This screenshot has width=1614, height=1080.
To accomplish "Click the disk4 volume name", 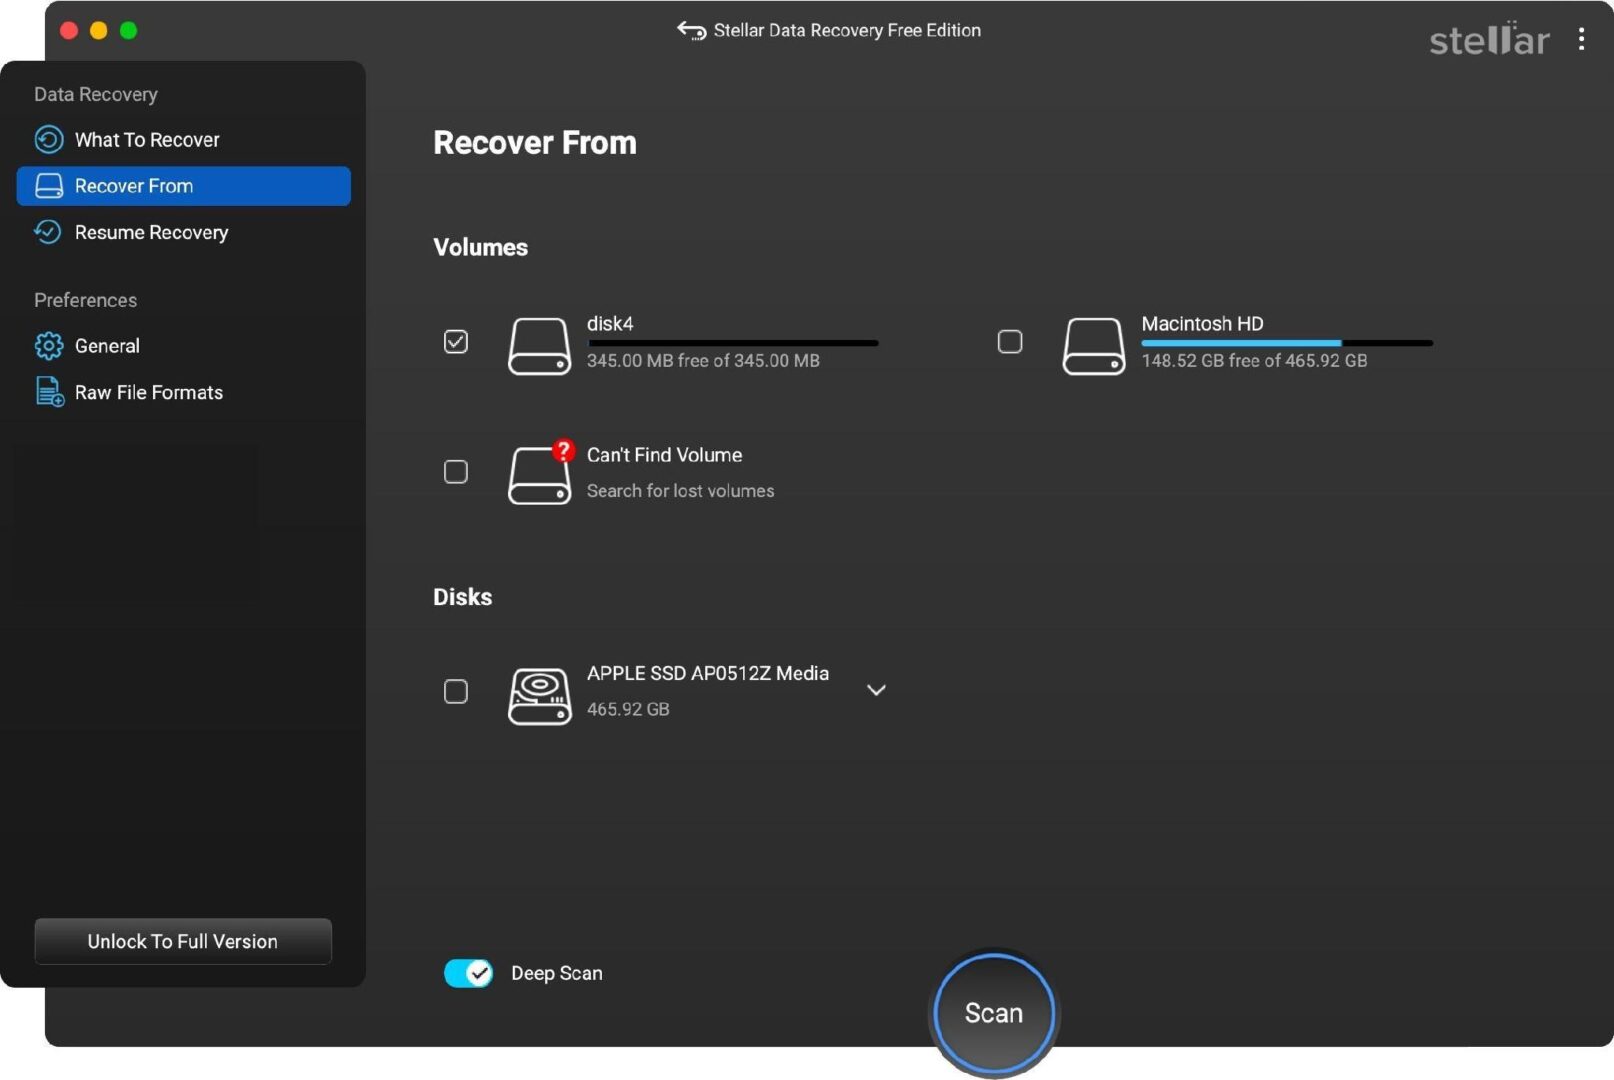I will tap(610, 324).
